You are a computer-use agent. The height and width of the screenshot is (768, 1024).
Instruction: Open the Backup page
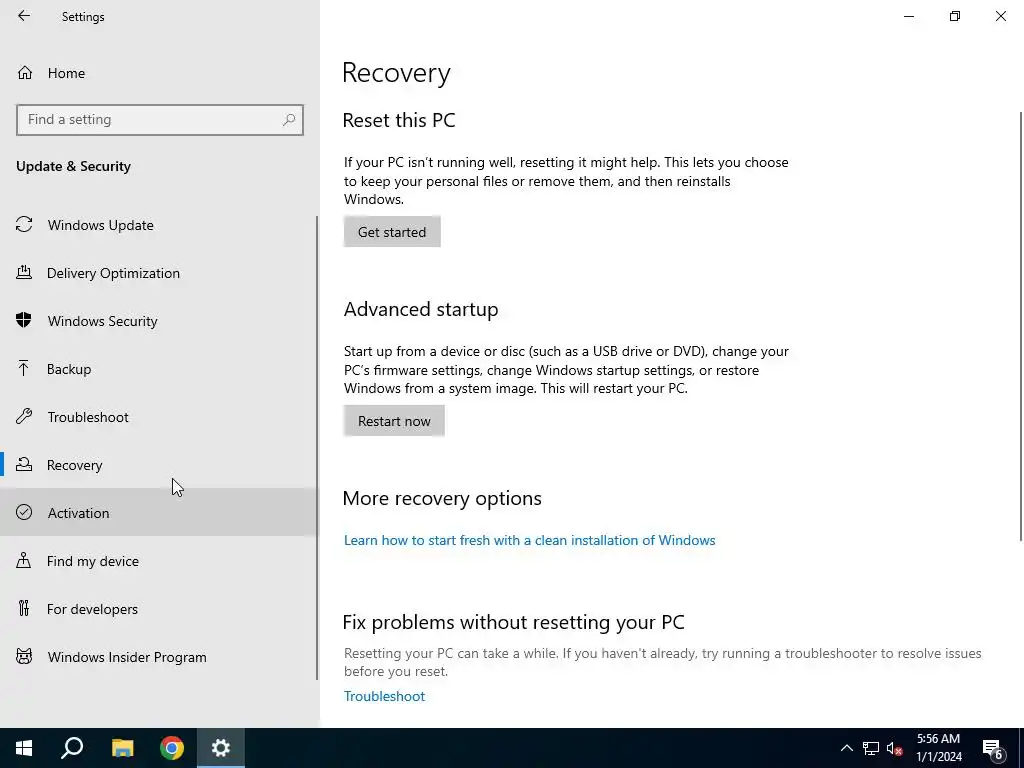[69, 369]
